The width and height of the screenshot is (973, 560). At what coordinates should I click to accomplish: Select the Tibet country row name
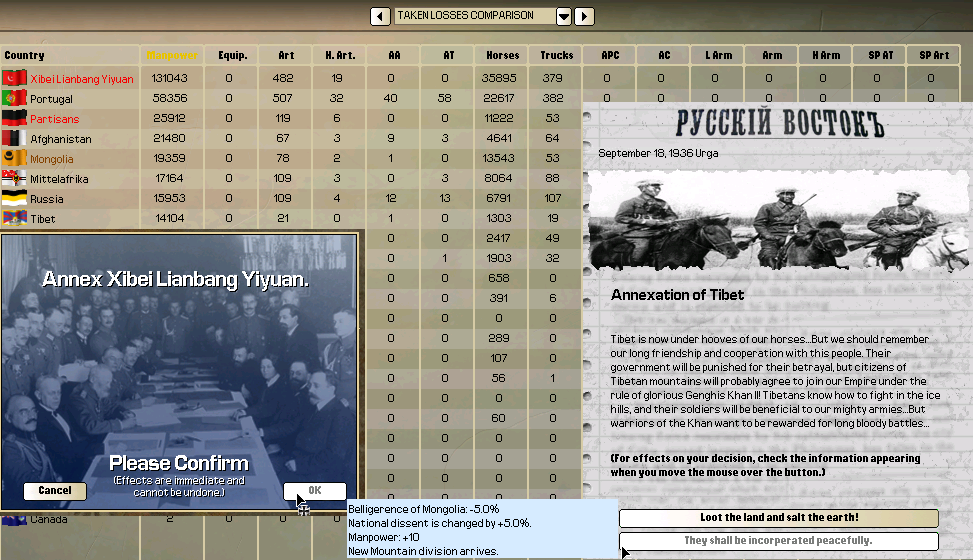(43, 219)
